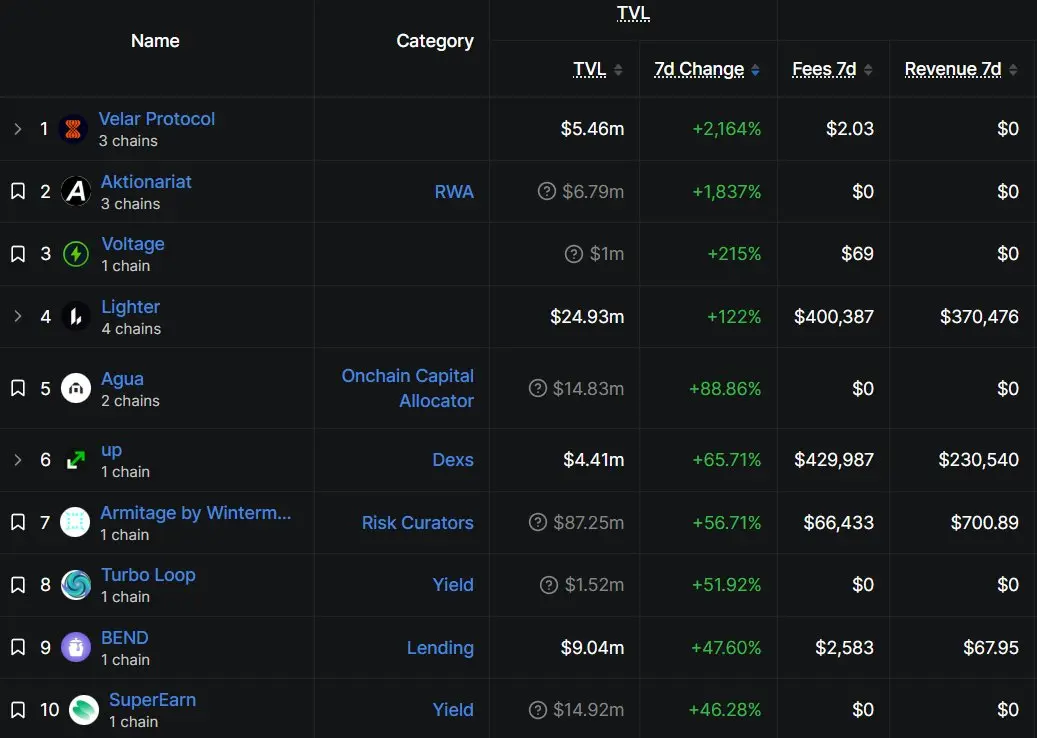This screenshot has height=738, width=1037.
Task: Open the RWA category link
Action: click(x=454, y=192)
